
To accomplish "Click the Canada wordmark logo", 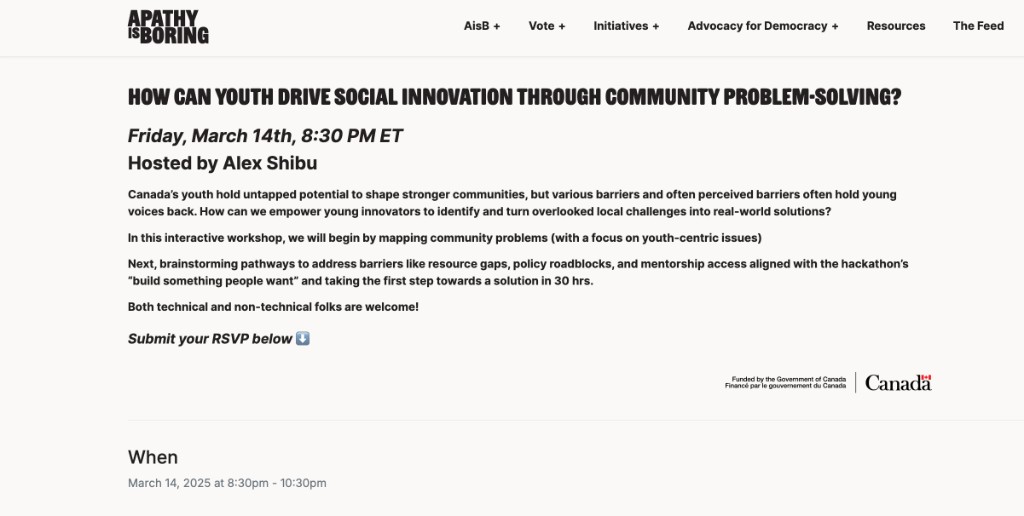I will (x=897, y=383).
